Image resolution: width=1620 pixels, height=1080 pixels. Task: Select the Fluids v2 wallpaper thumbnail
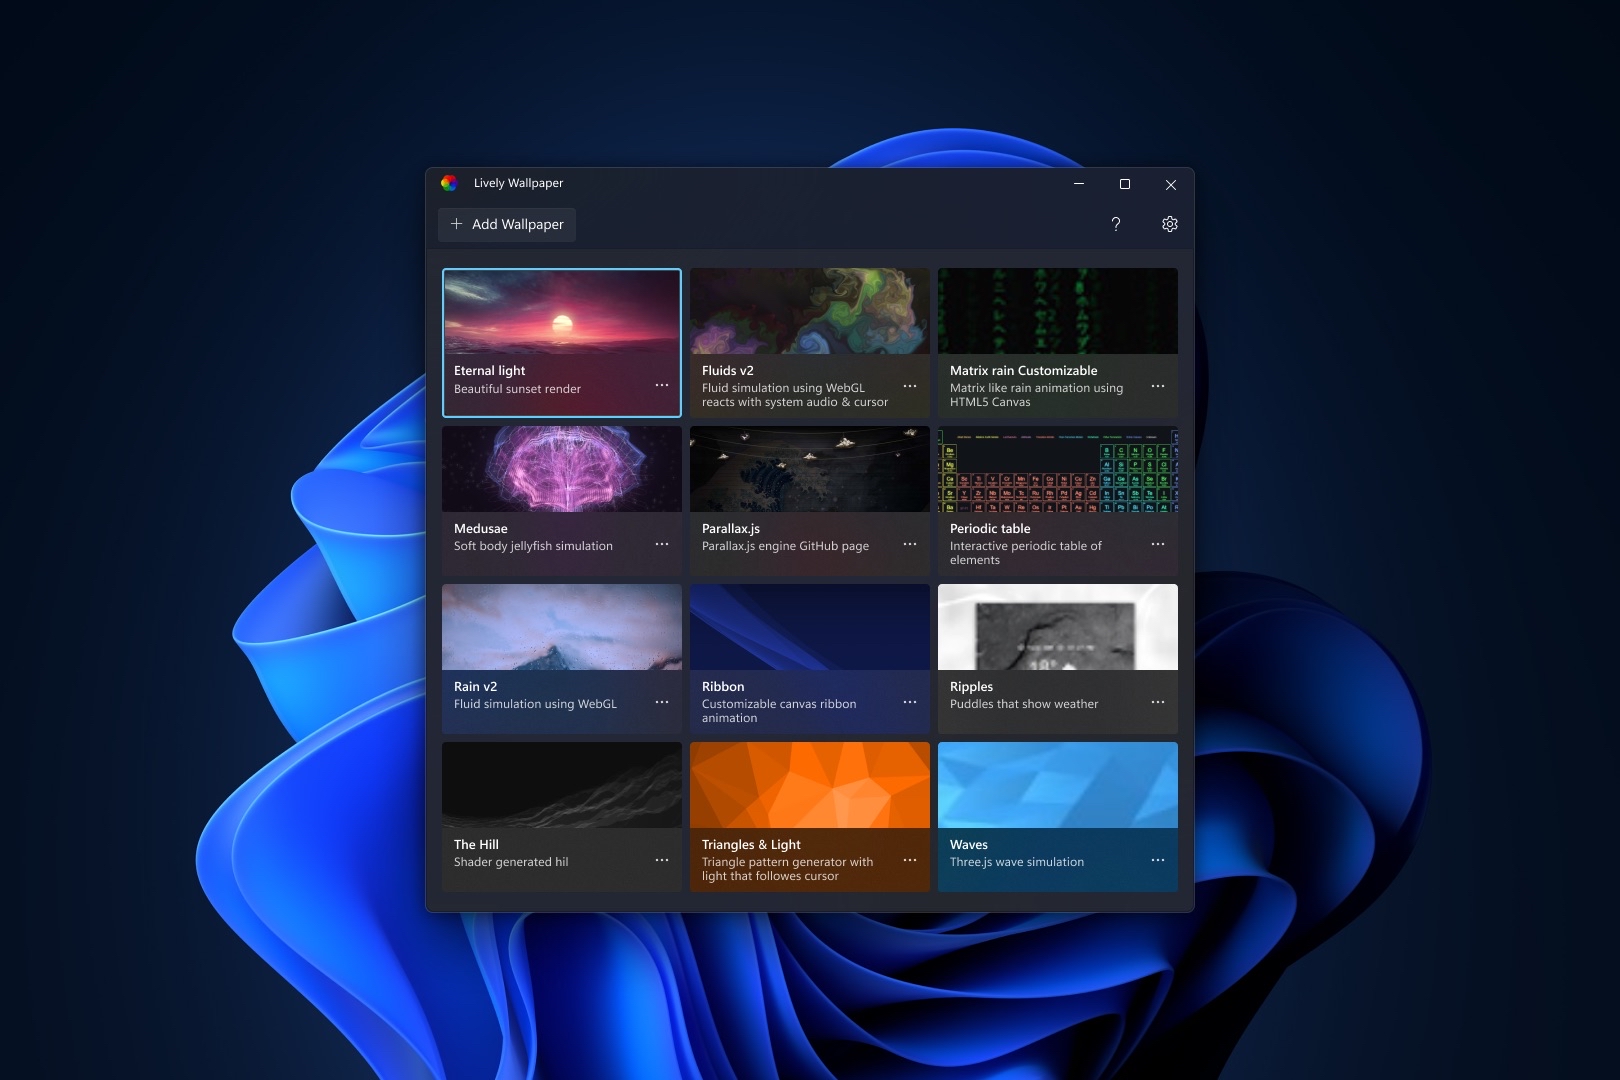click(x=810, y=311)
